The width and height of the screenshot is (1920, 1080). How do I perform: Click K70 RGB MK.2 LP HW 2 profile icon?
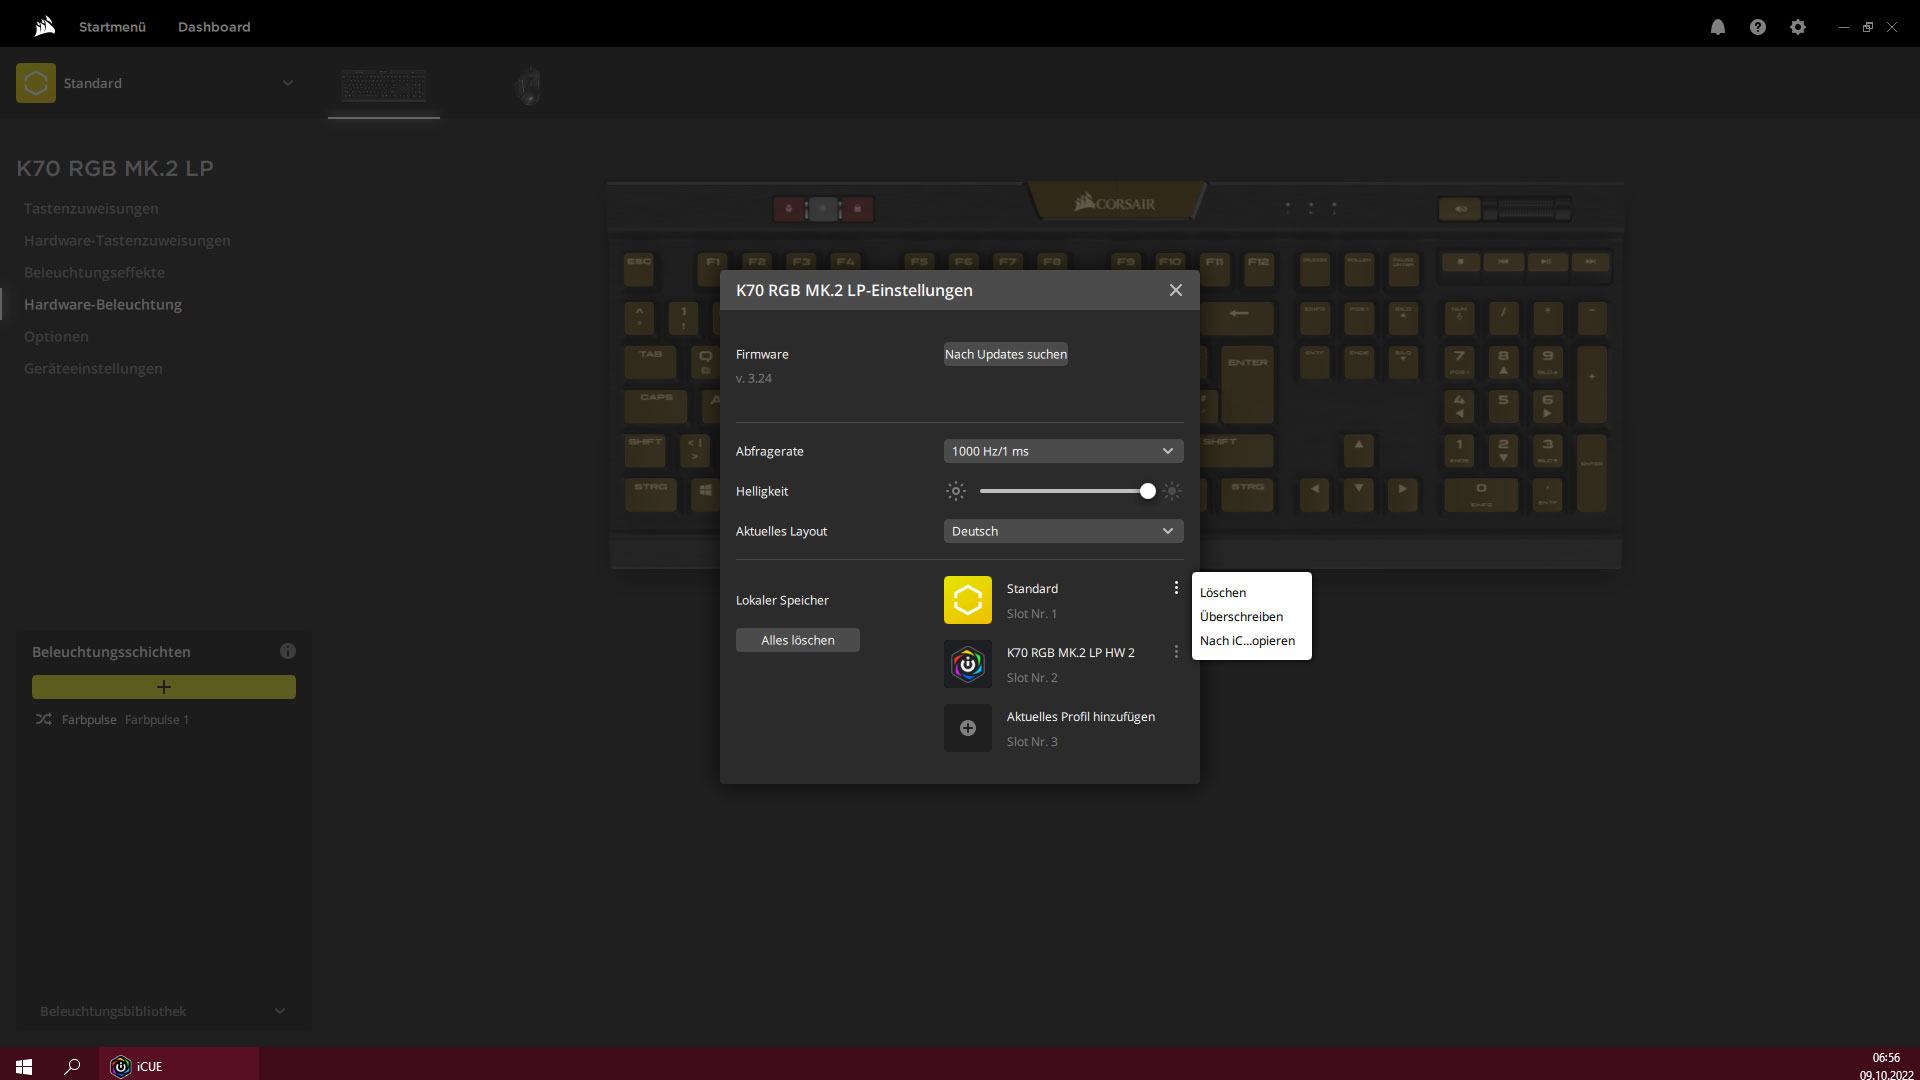(x=968, y=664)
